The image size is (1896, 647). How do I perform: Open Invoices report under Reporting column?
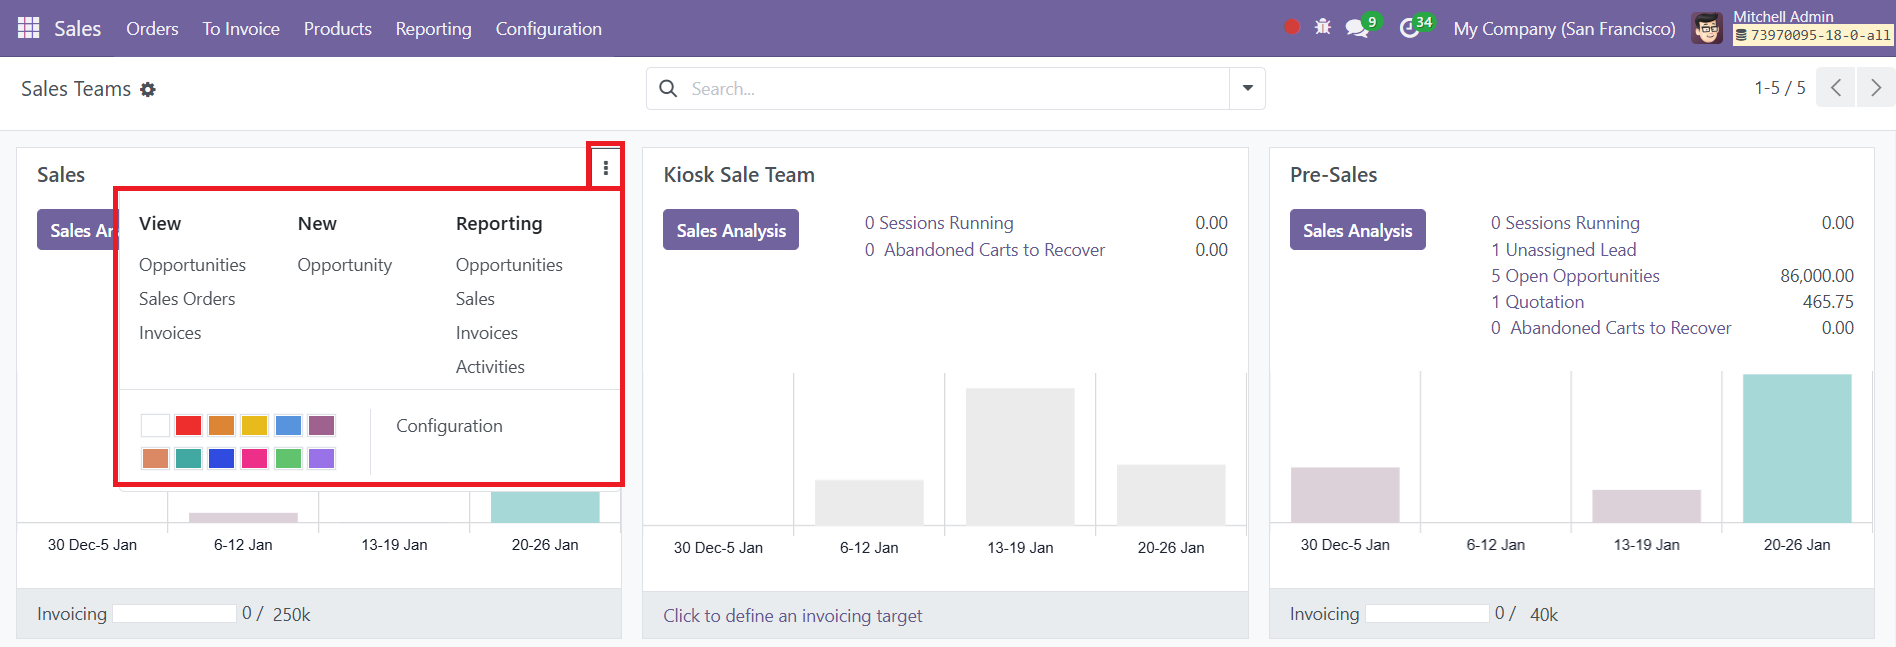click(x=487, y=333)
